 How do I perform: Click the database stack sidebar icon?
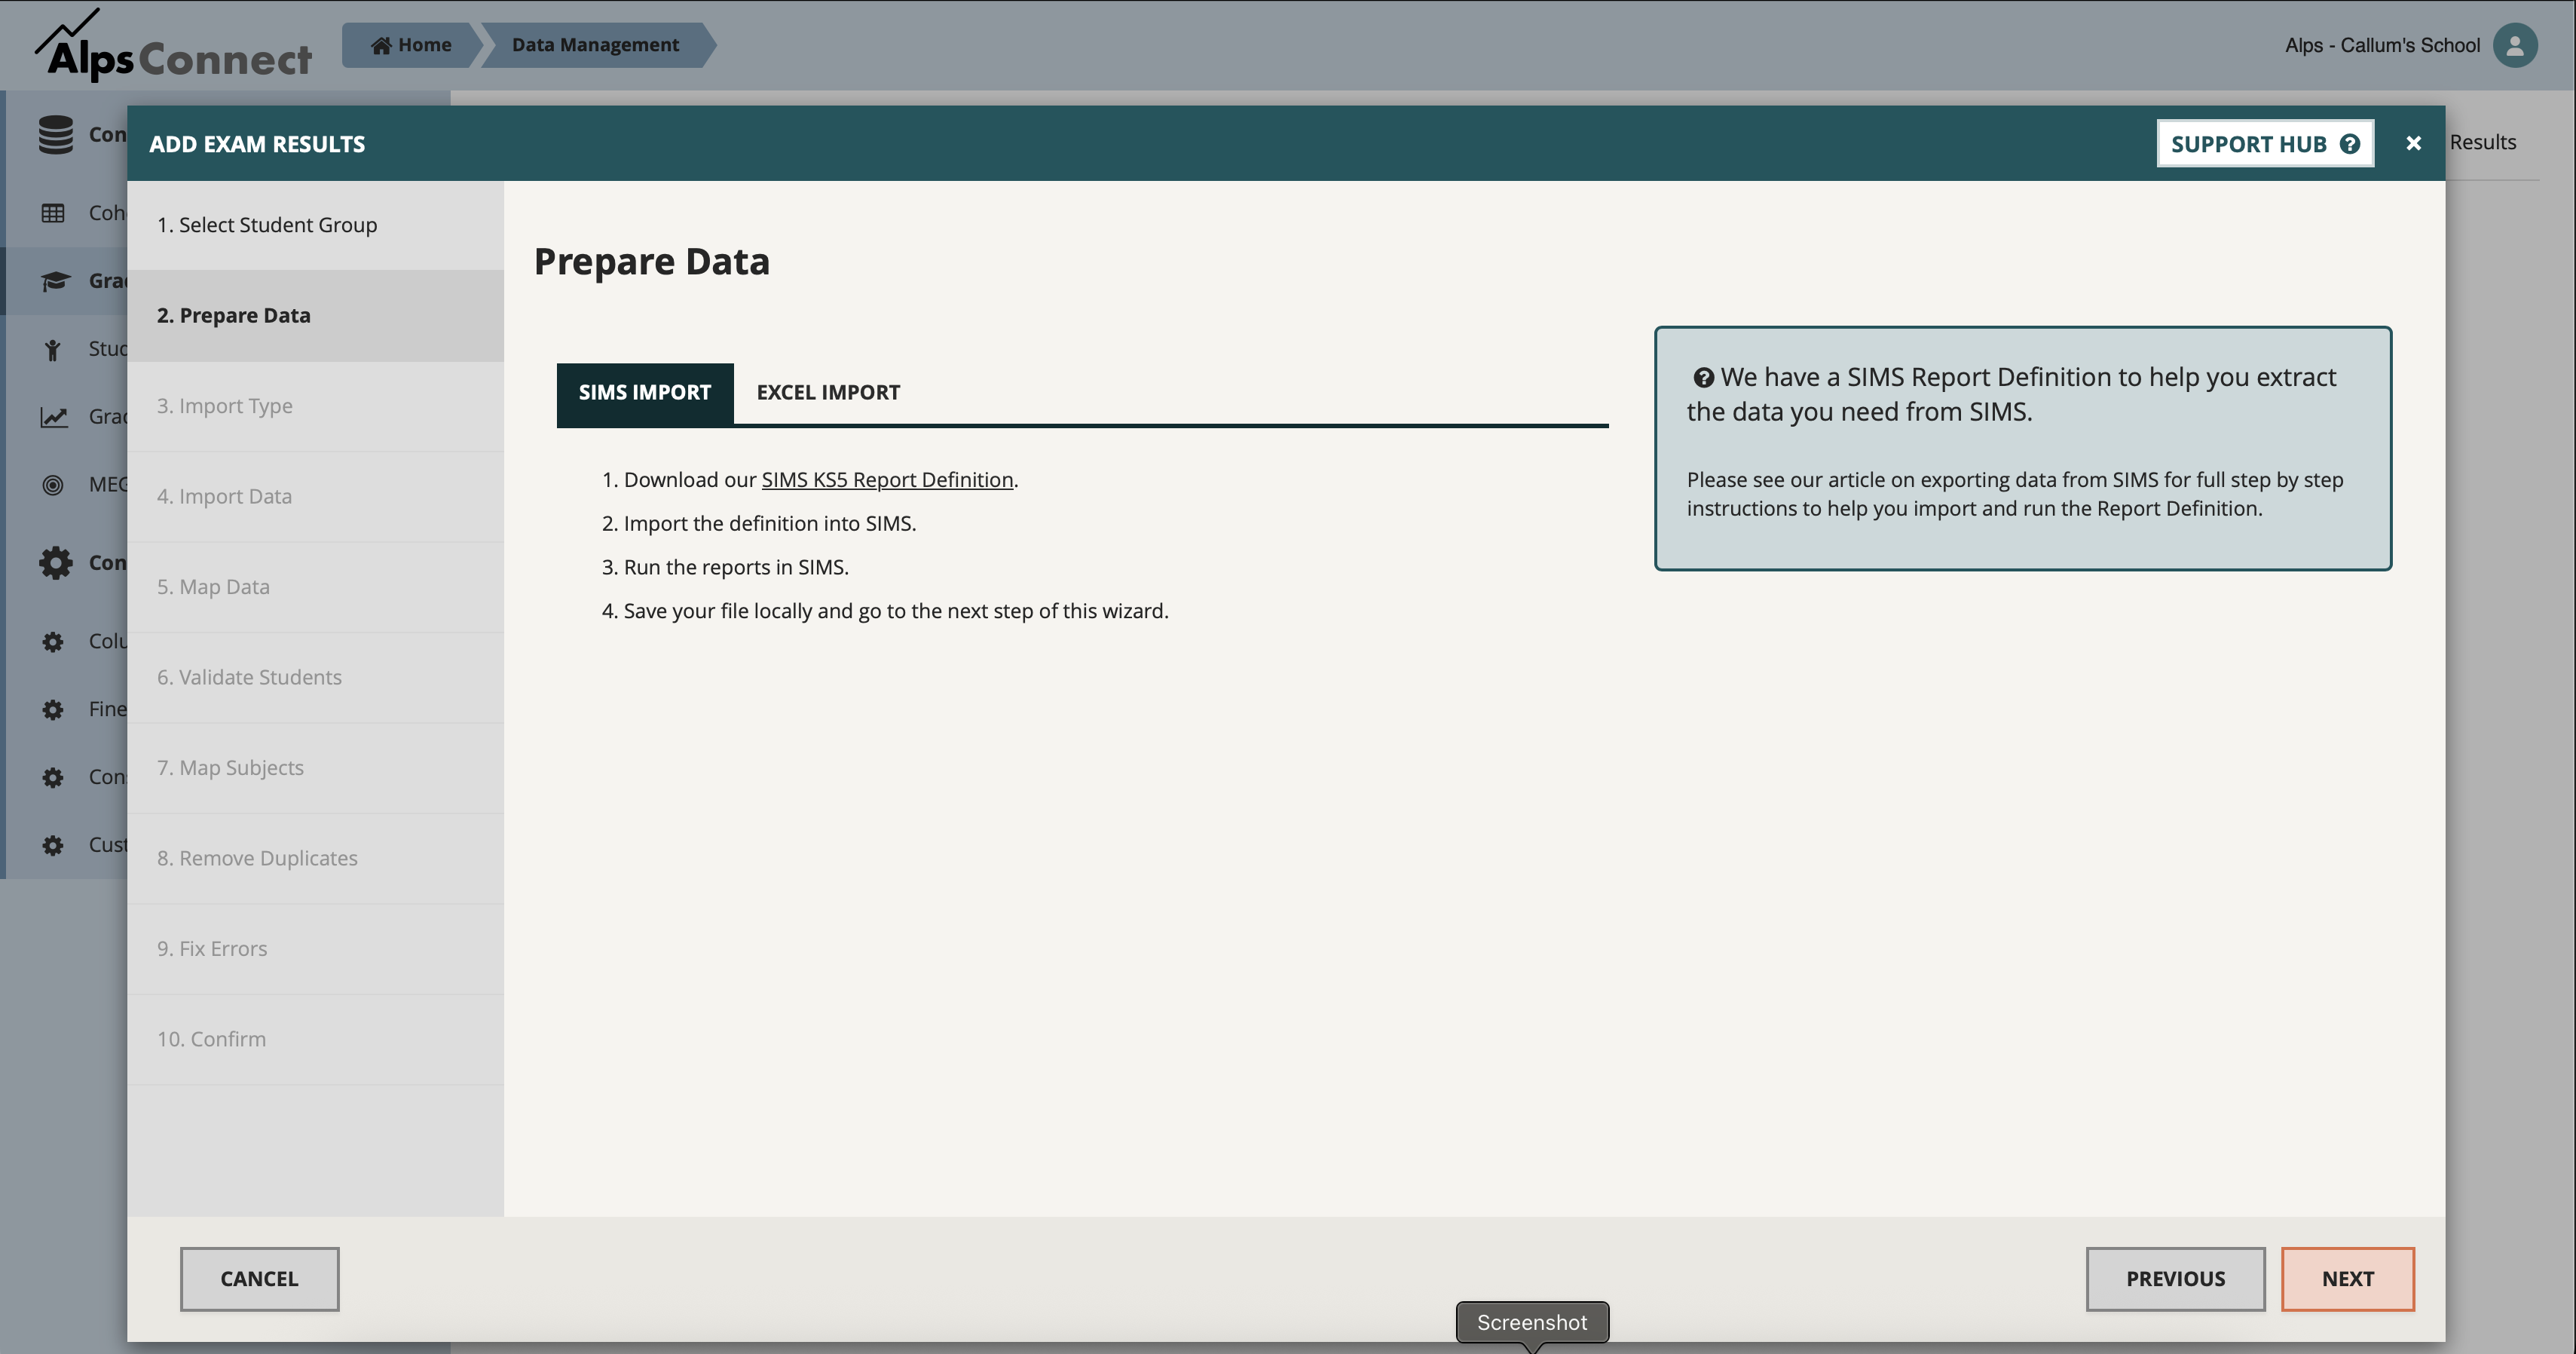click(x=56, y=134)
